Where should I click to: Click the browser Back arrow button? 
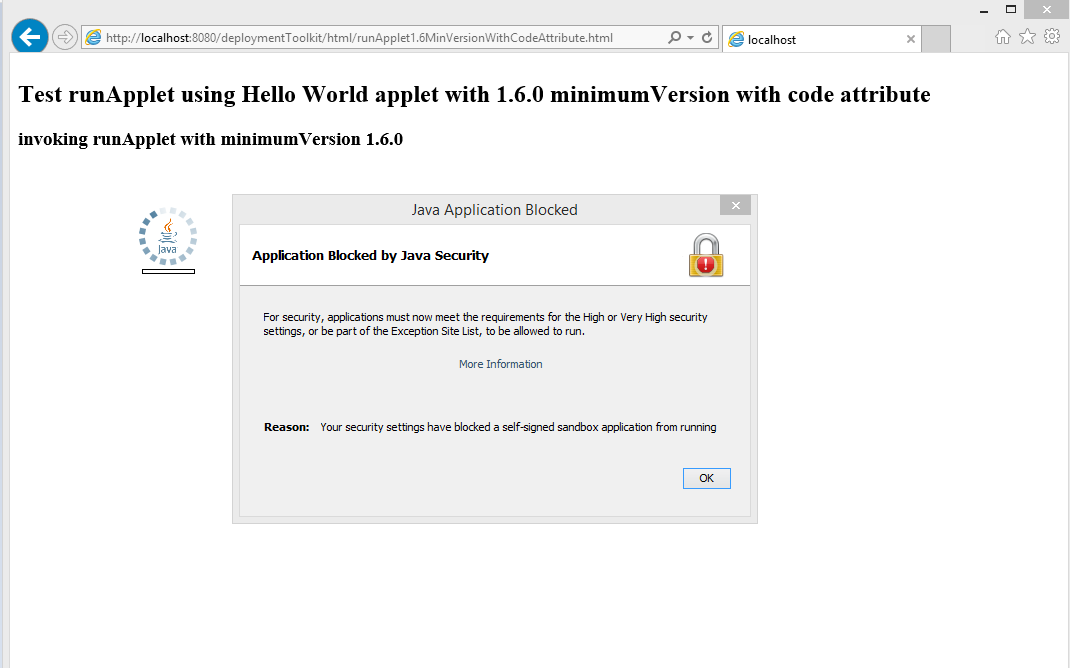point(30,37)
